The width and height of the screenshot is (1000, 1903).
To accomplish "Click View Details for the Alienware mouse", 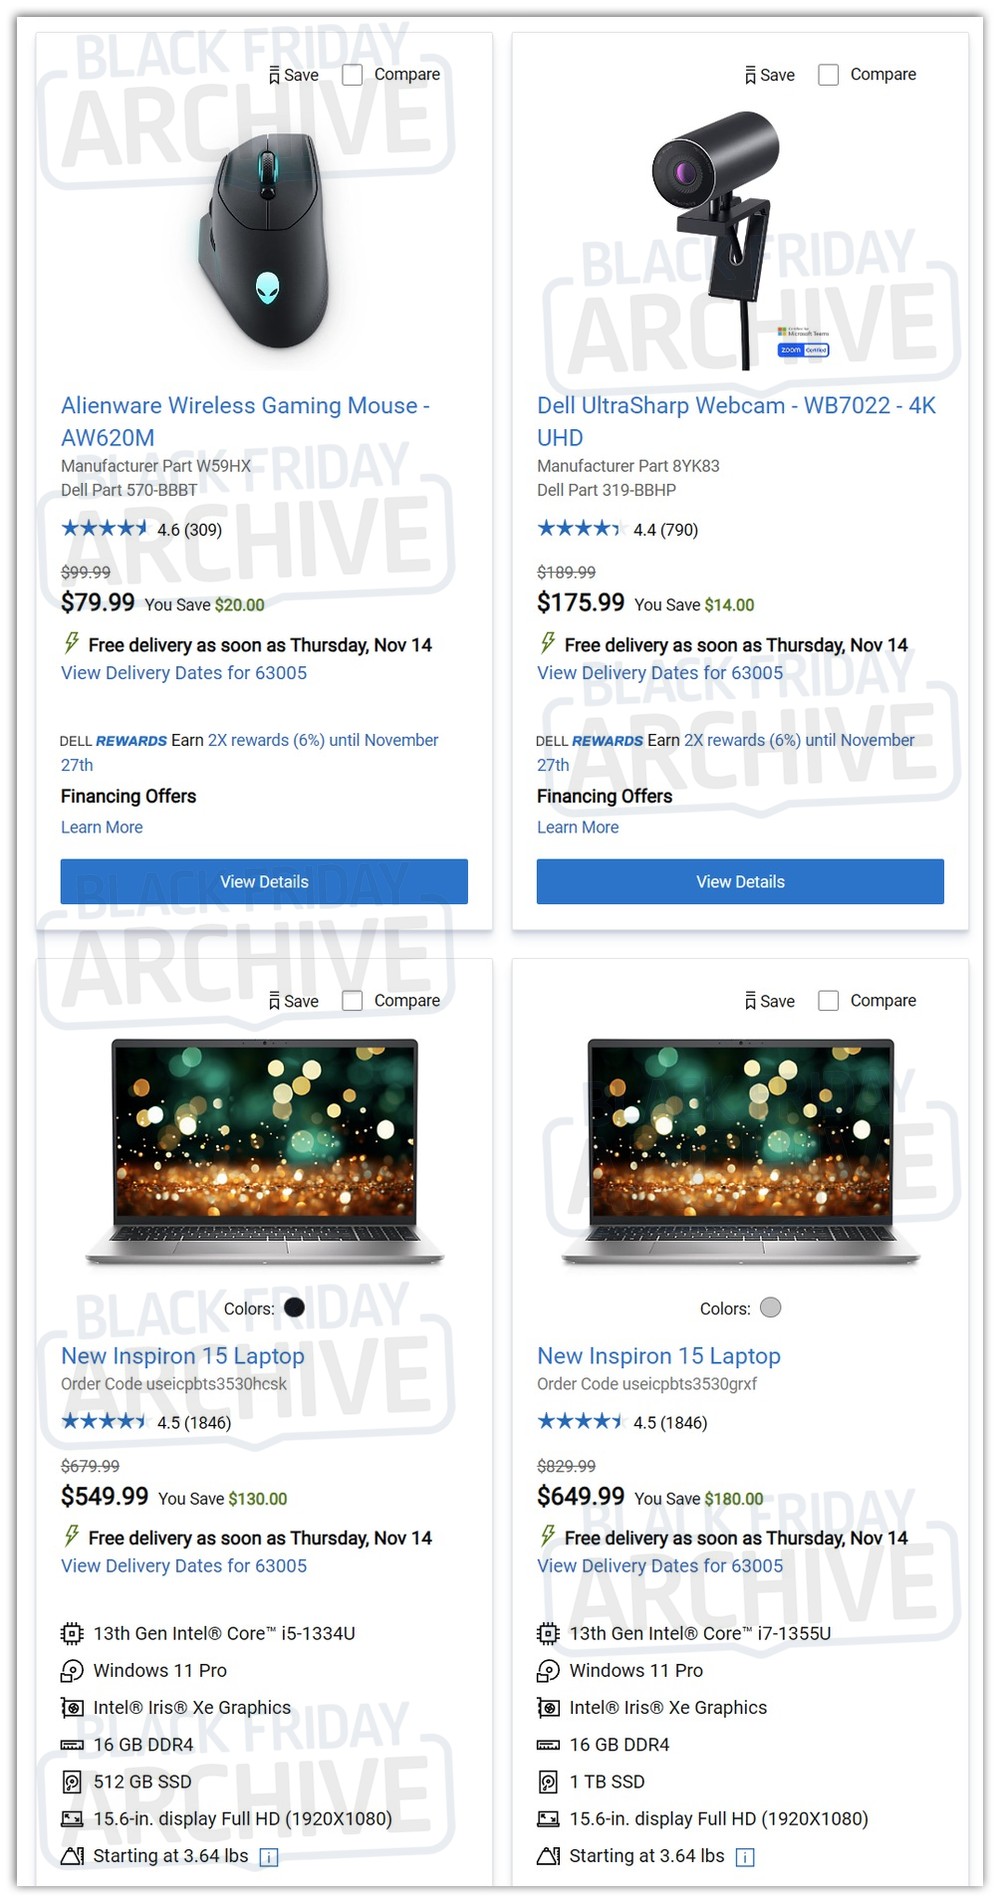I will point(264,882).
